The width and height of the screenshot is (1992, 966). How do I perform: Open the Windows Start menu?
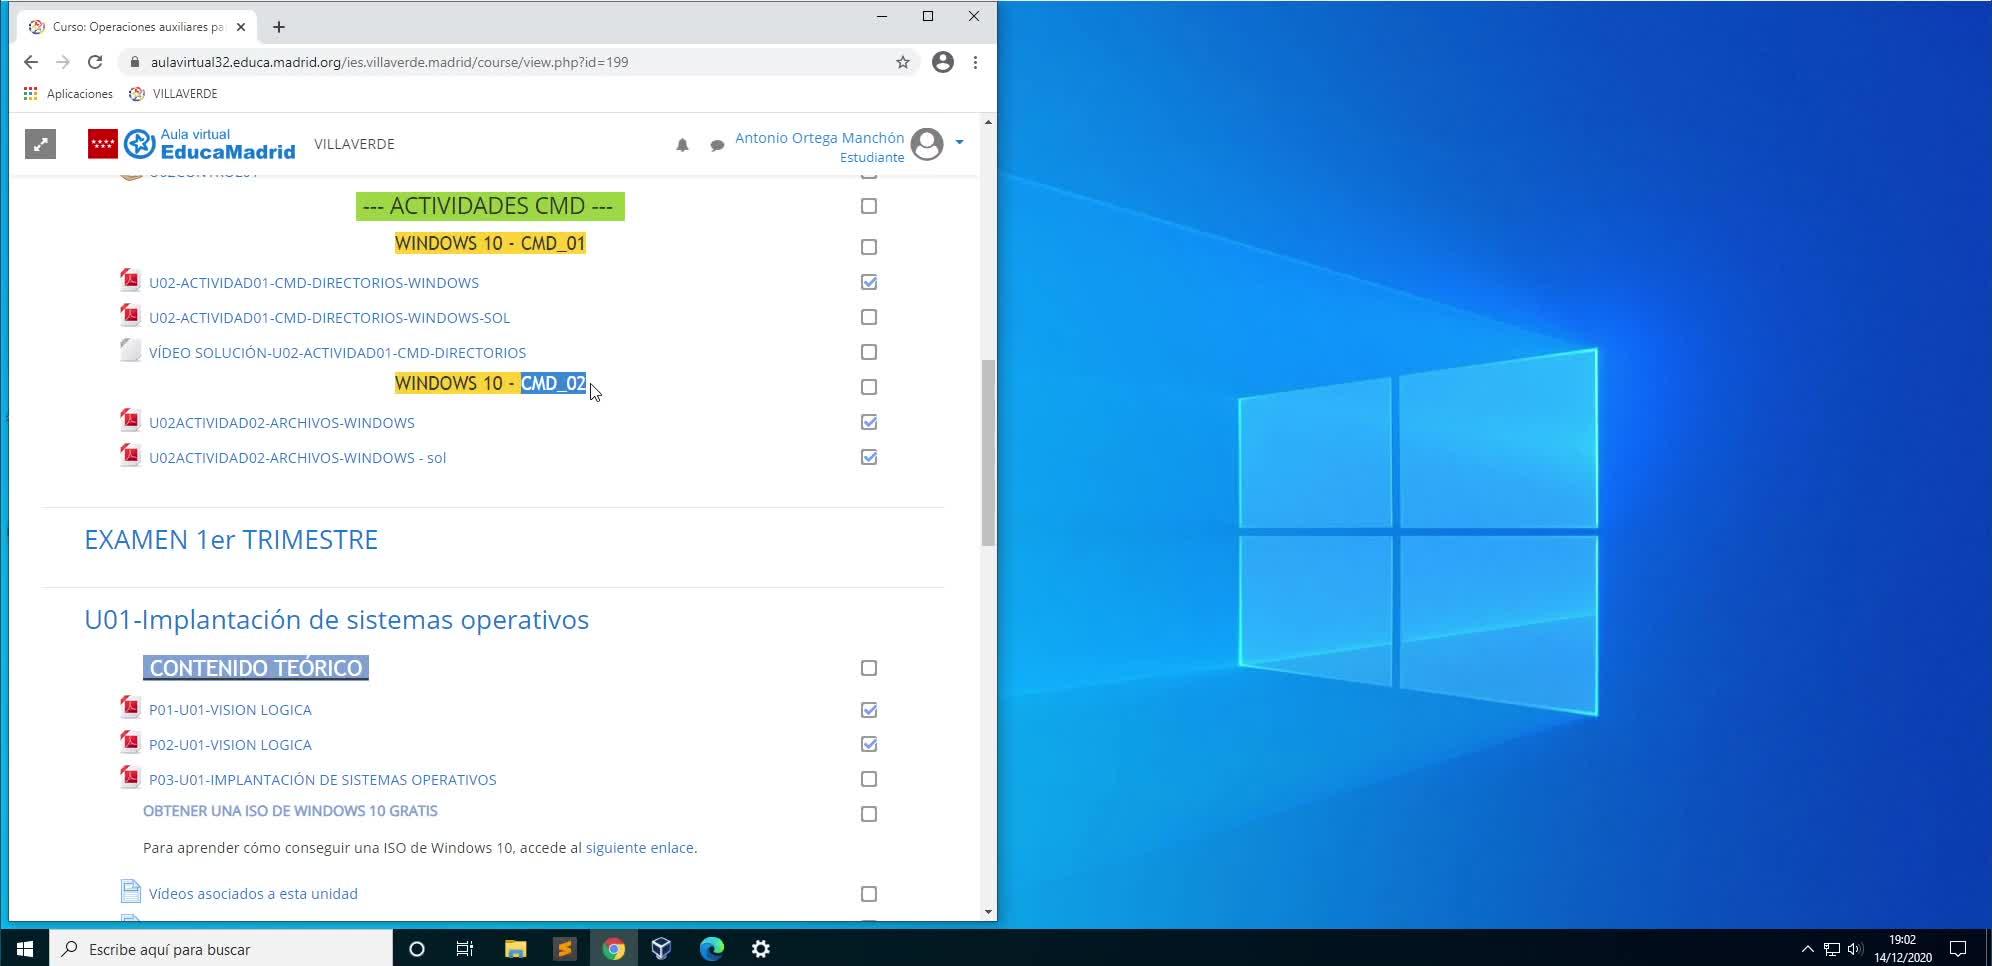point(24,949)
